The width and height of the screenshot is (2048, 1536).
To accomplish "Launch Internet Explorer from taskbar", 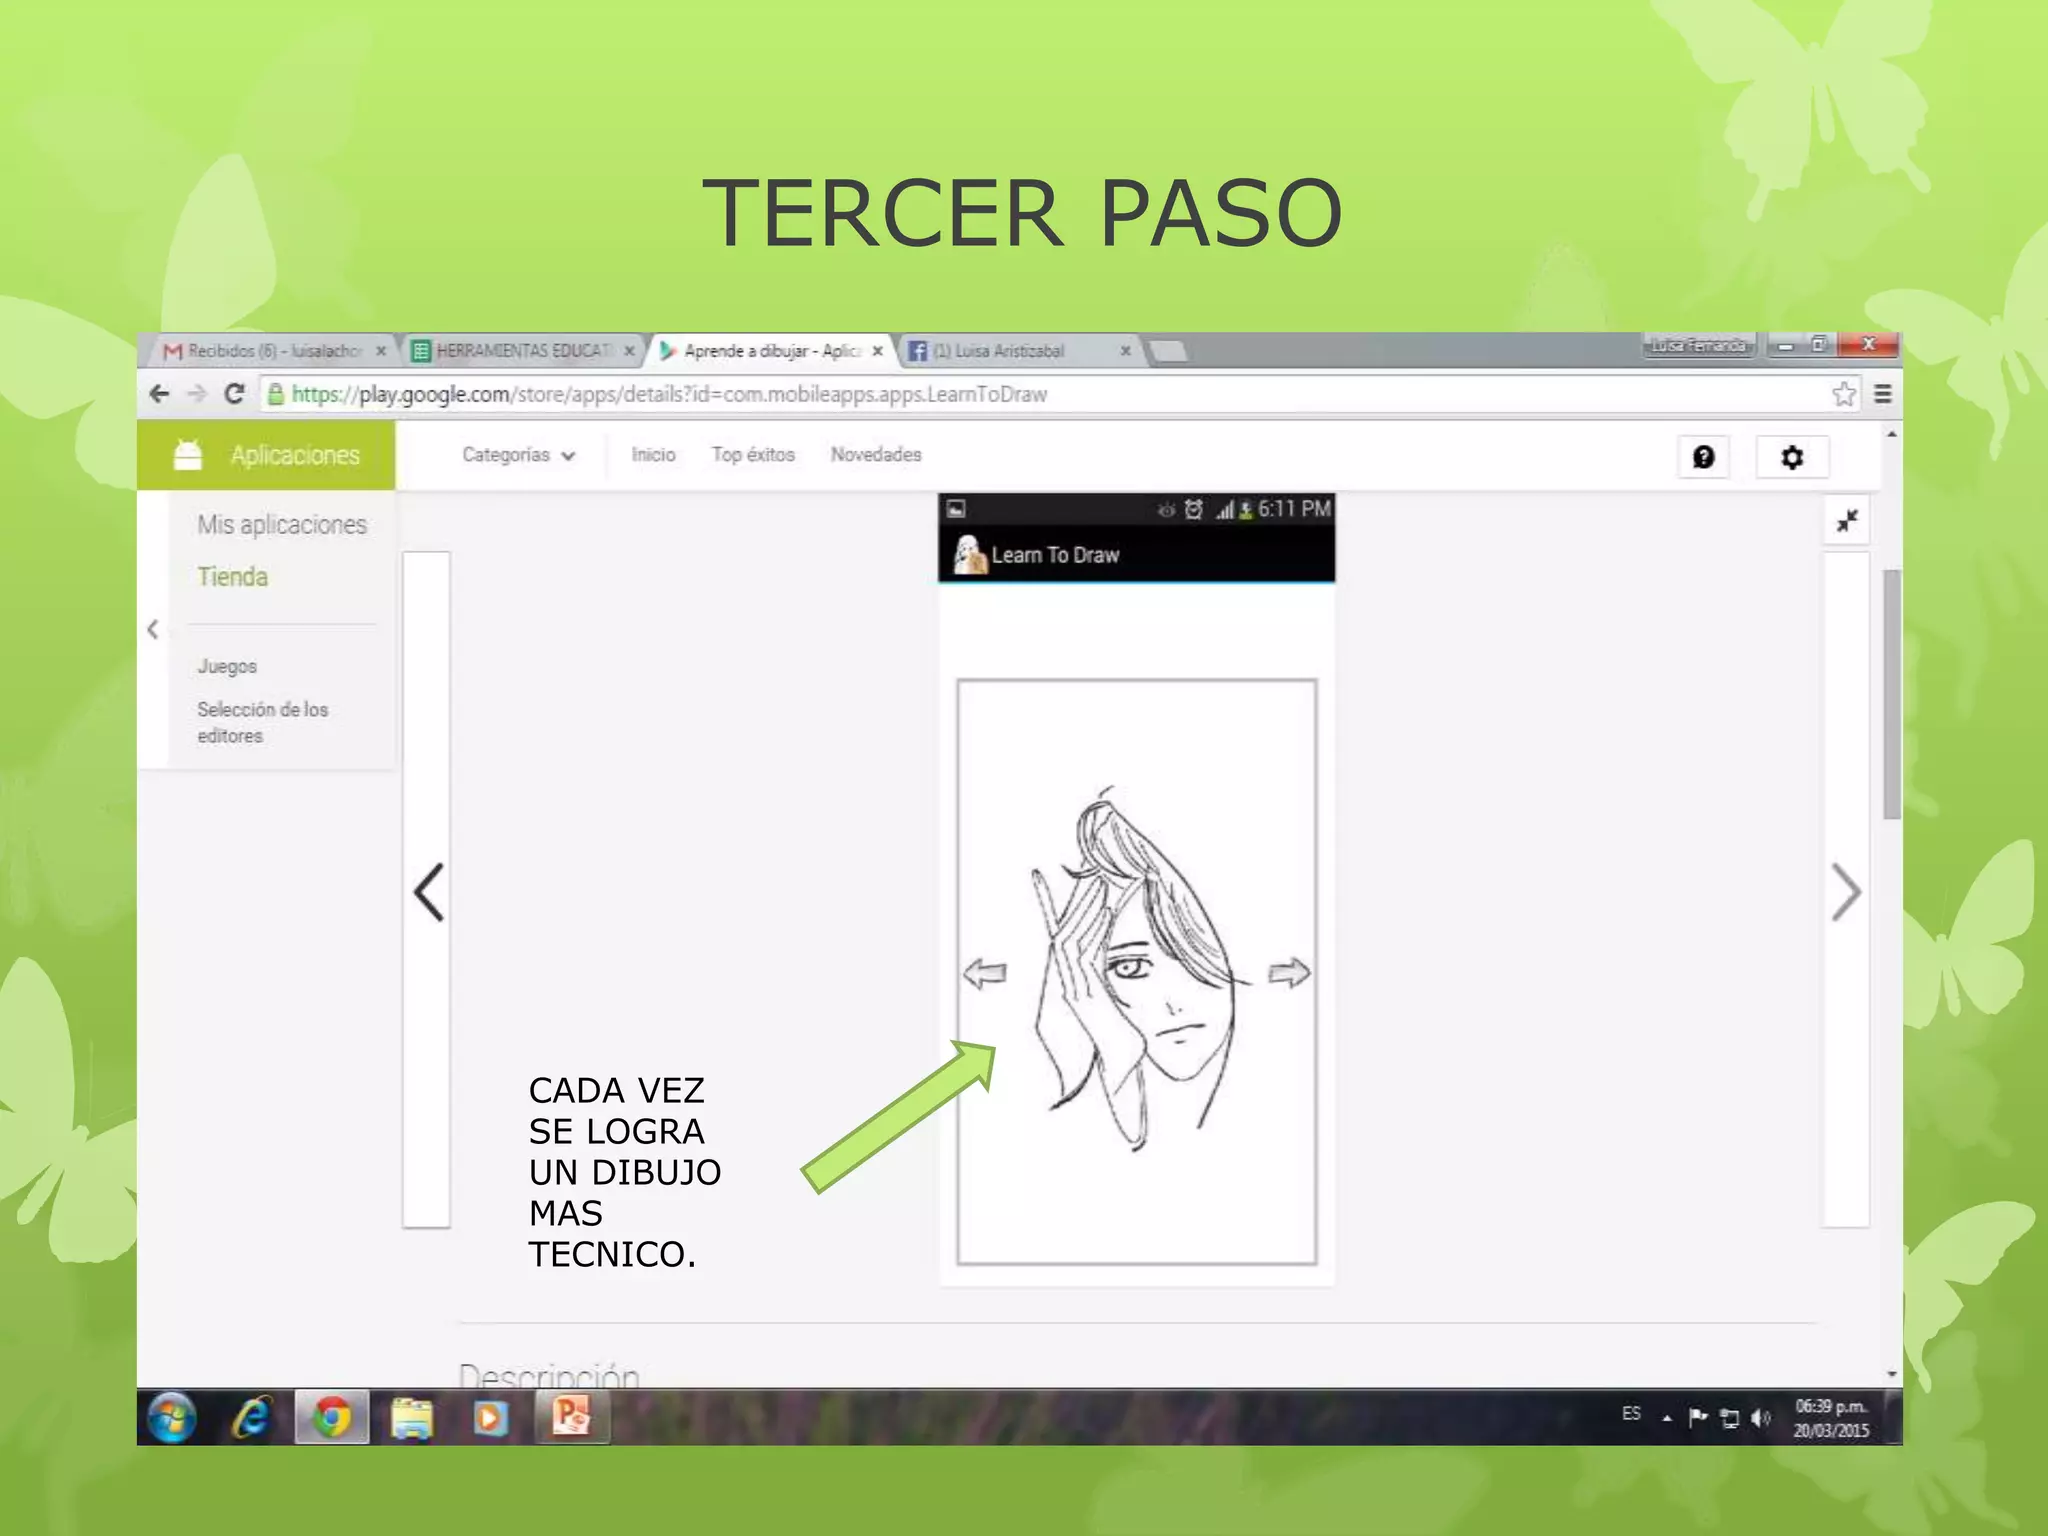I will (x=252, y=1417).
